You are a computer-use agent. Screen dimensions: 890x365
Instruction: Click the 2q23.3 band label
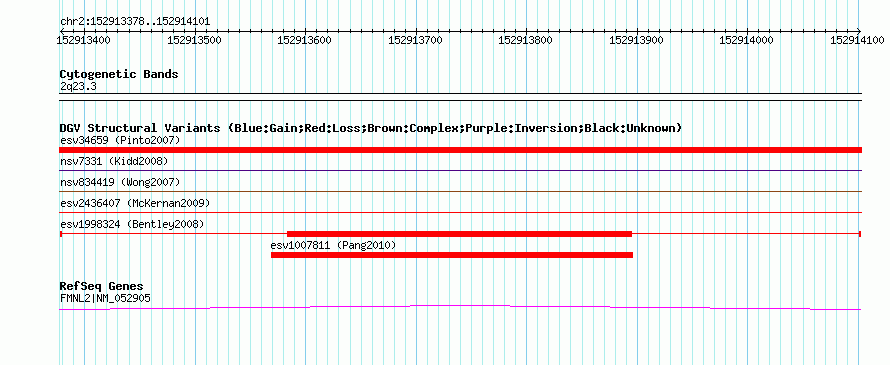click(78, 87)
